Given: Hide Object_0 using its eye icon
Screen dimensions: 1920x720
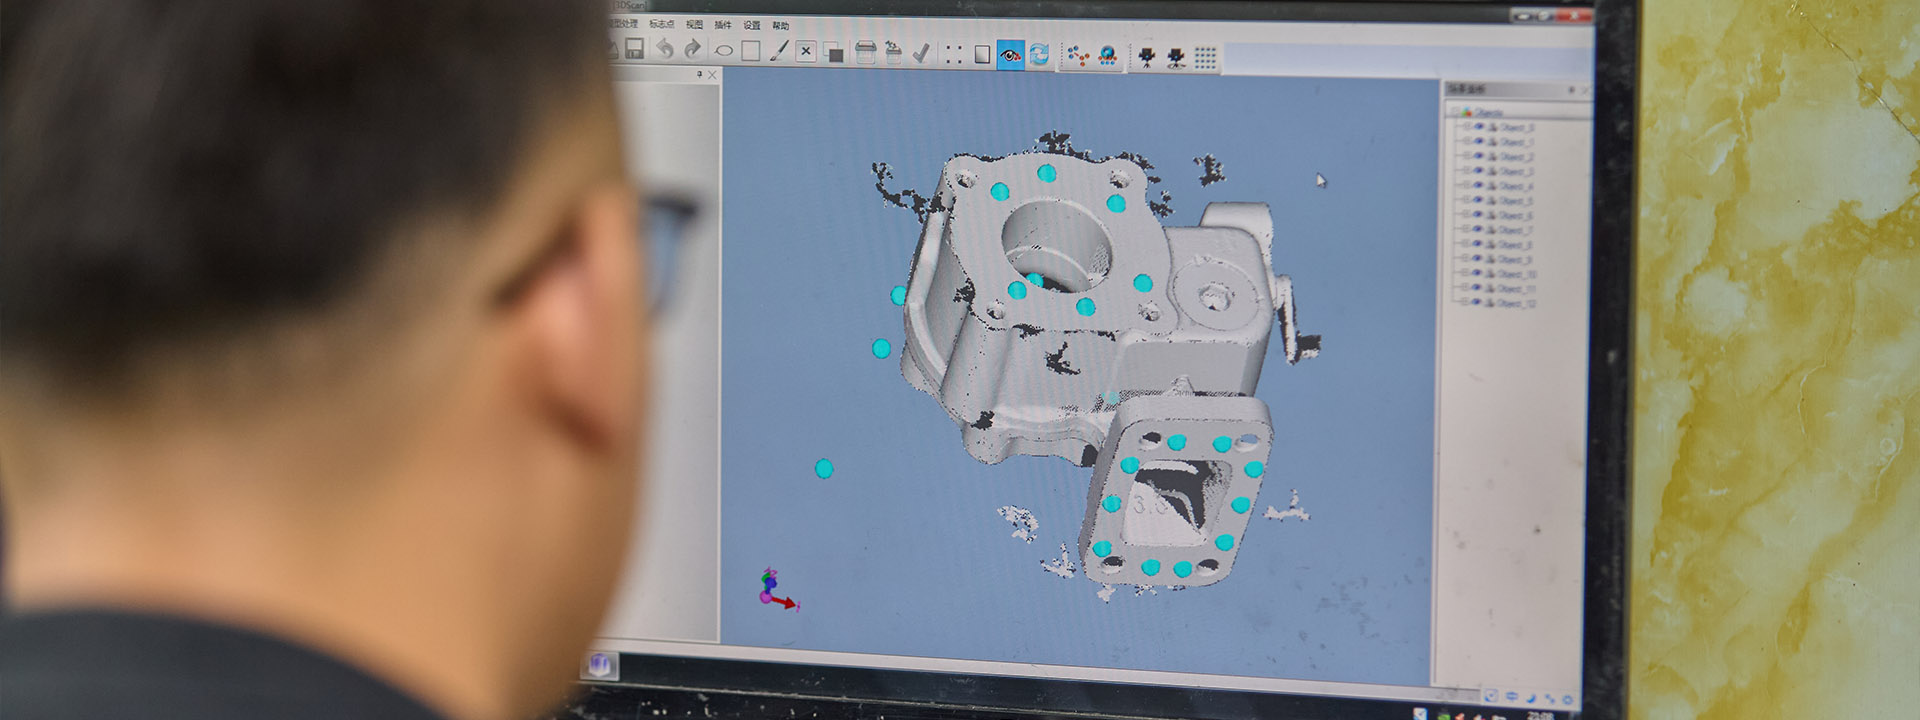Looking at the screenshot, I should tap(1479, 127).
